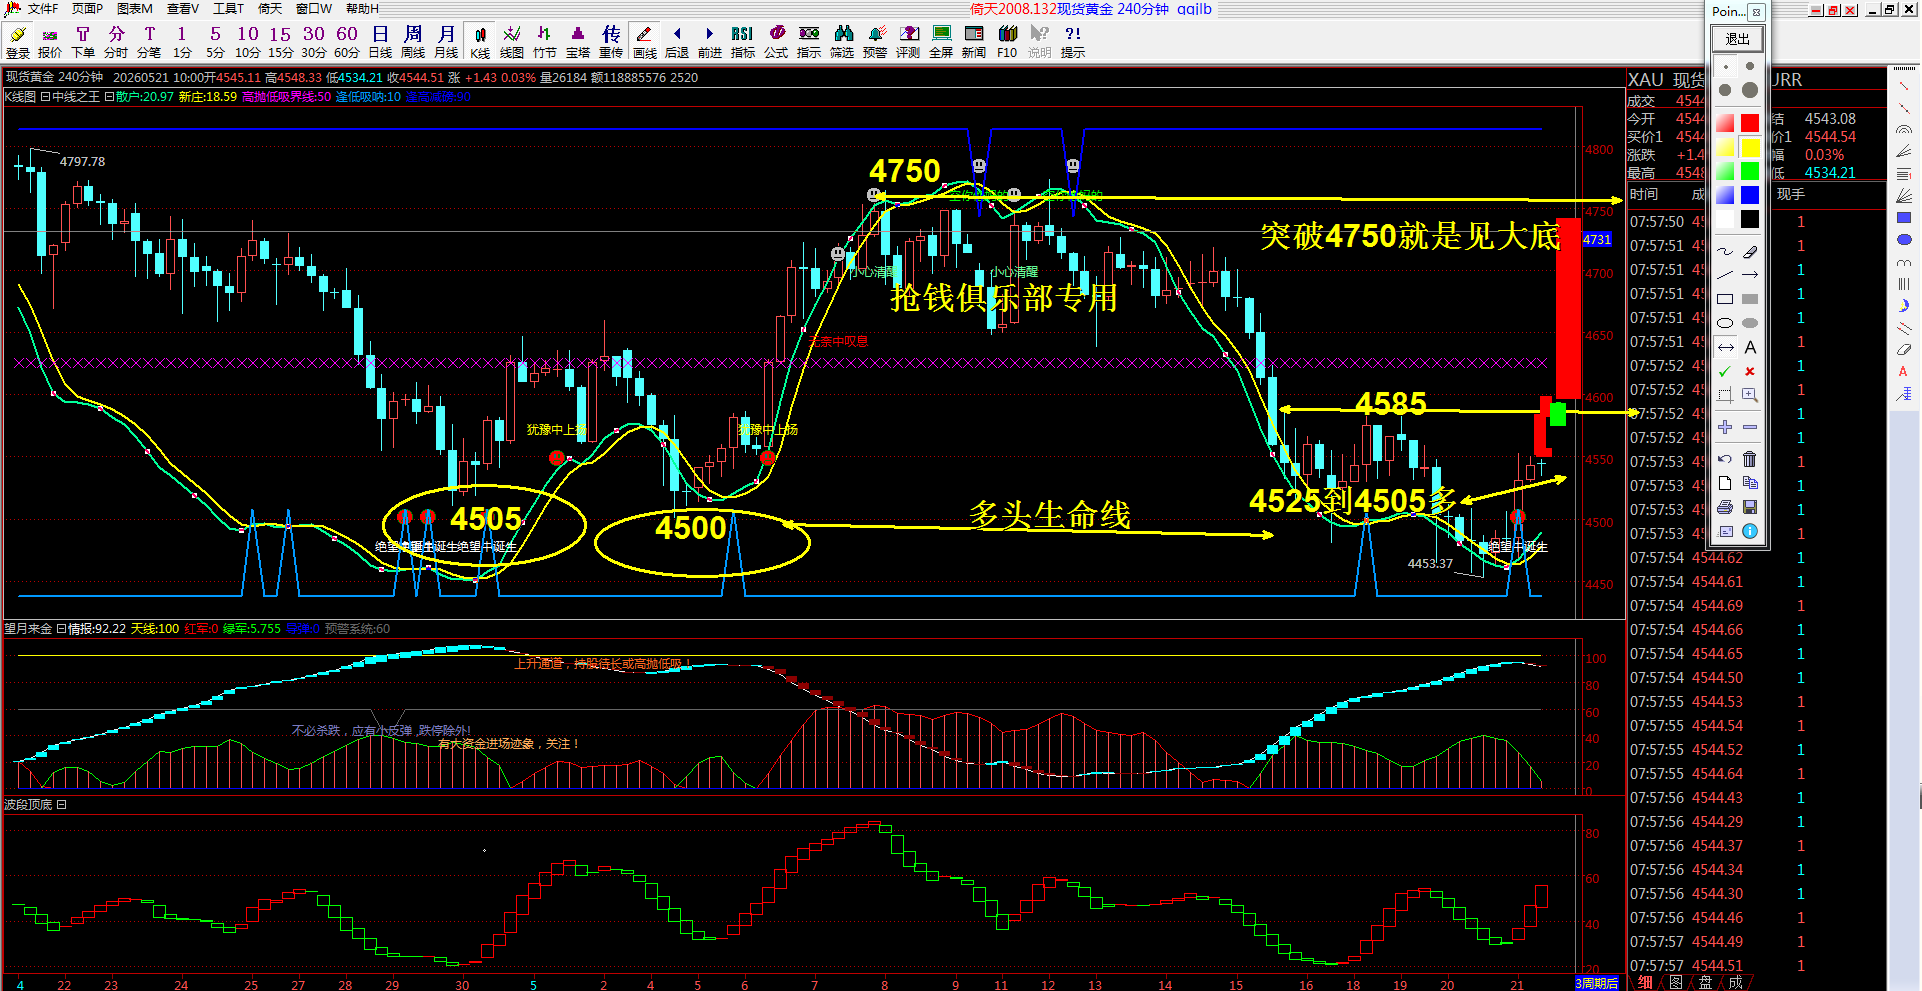The width and height of the screenshot is (1922, 991).
Task: Pick the solid red color swatch
Action: tap(1749, 122)
